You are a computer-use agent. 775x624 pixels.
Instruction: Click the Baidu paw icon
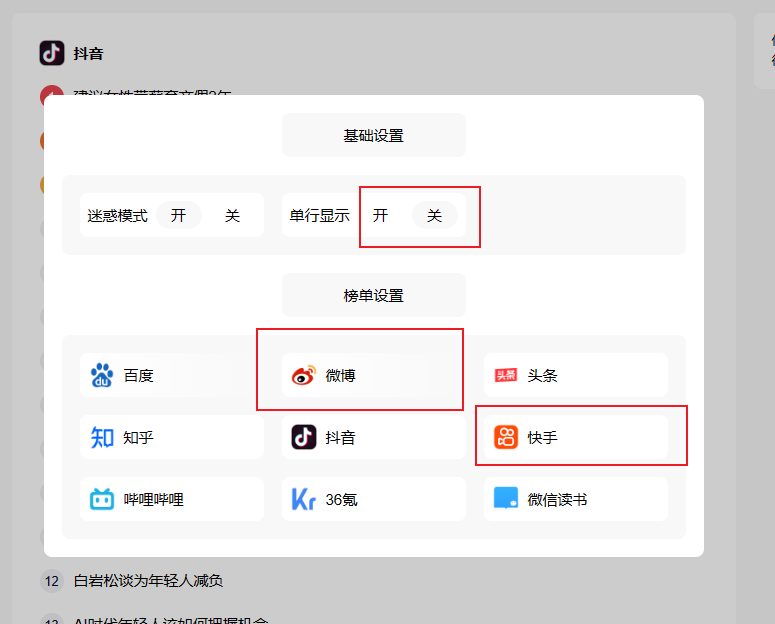102,376
